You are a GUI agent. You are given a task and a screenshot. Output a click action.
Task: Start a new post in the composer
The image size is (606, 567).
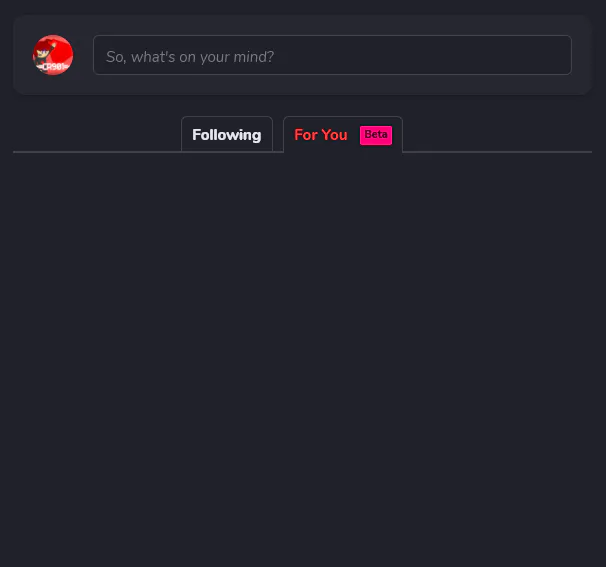(332, 55)
